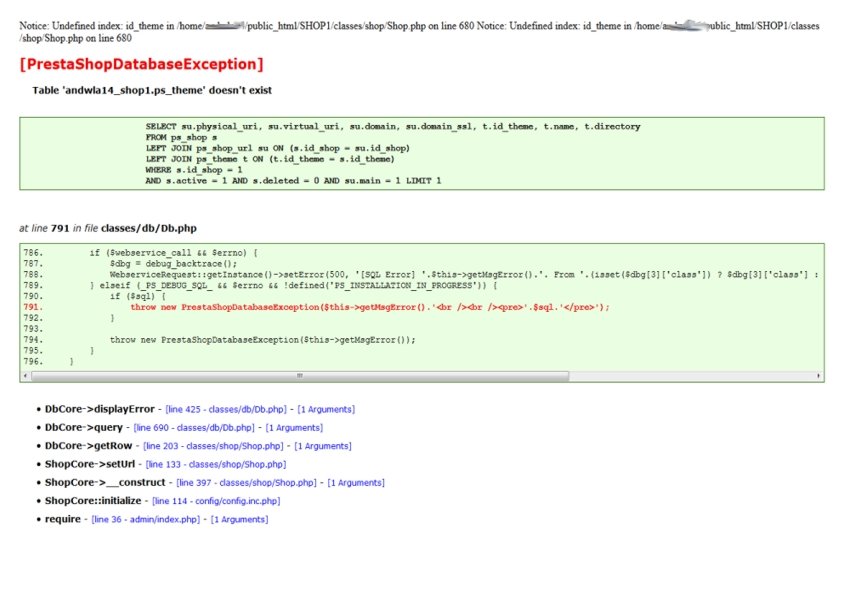The height and width of the screenshot is (595, 842).
Task: Click the "ShopCore->setUrl" trace entry text
Action: [90, 464]
